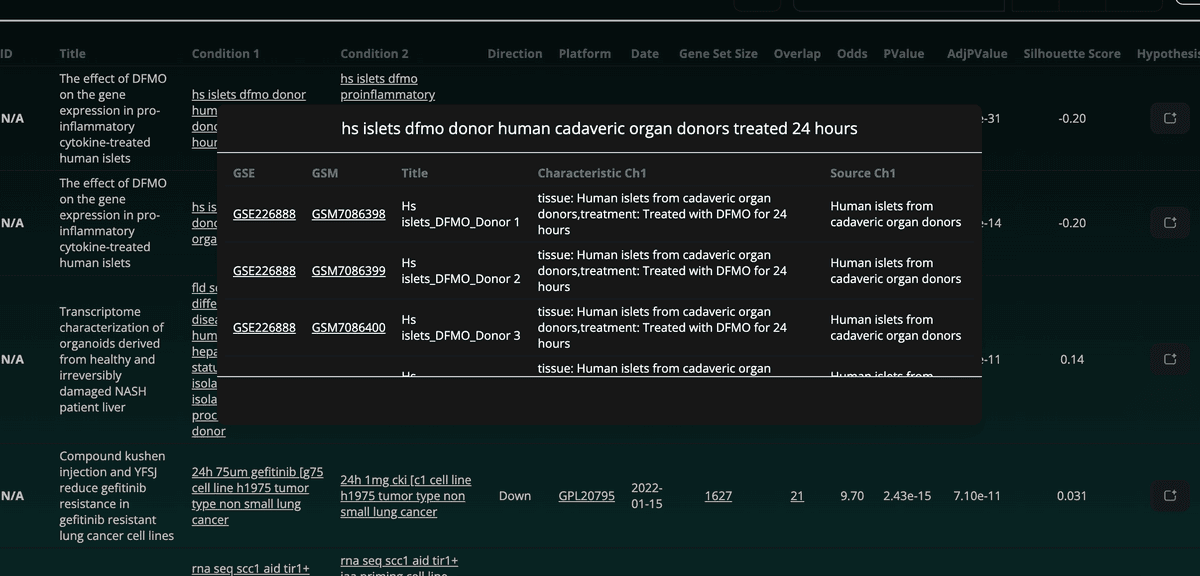Screen dimensions: 1200x576
Task: Open hypothesis icon in first DFMO islets row
Action: (x=1170, y=119)
